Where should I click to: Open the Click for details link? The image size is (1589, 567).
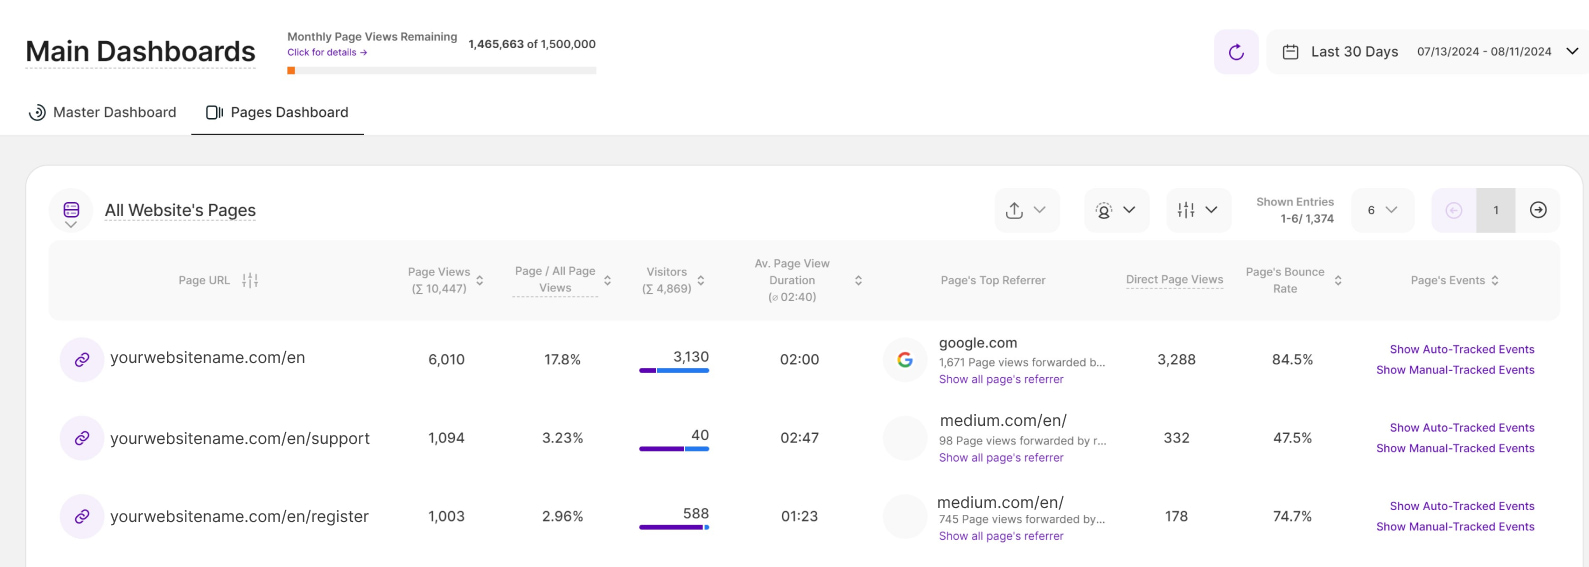(327, 52)
